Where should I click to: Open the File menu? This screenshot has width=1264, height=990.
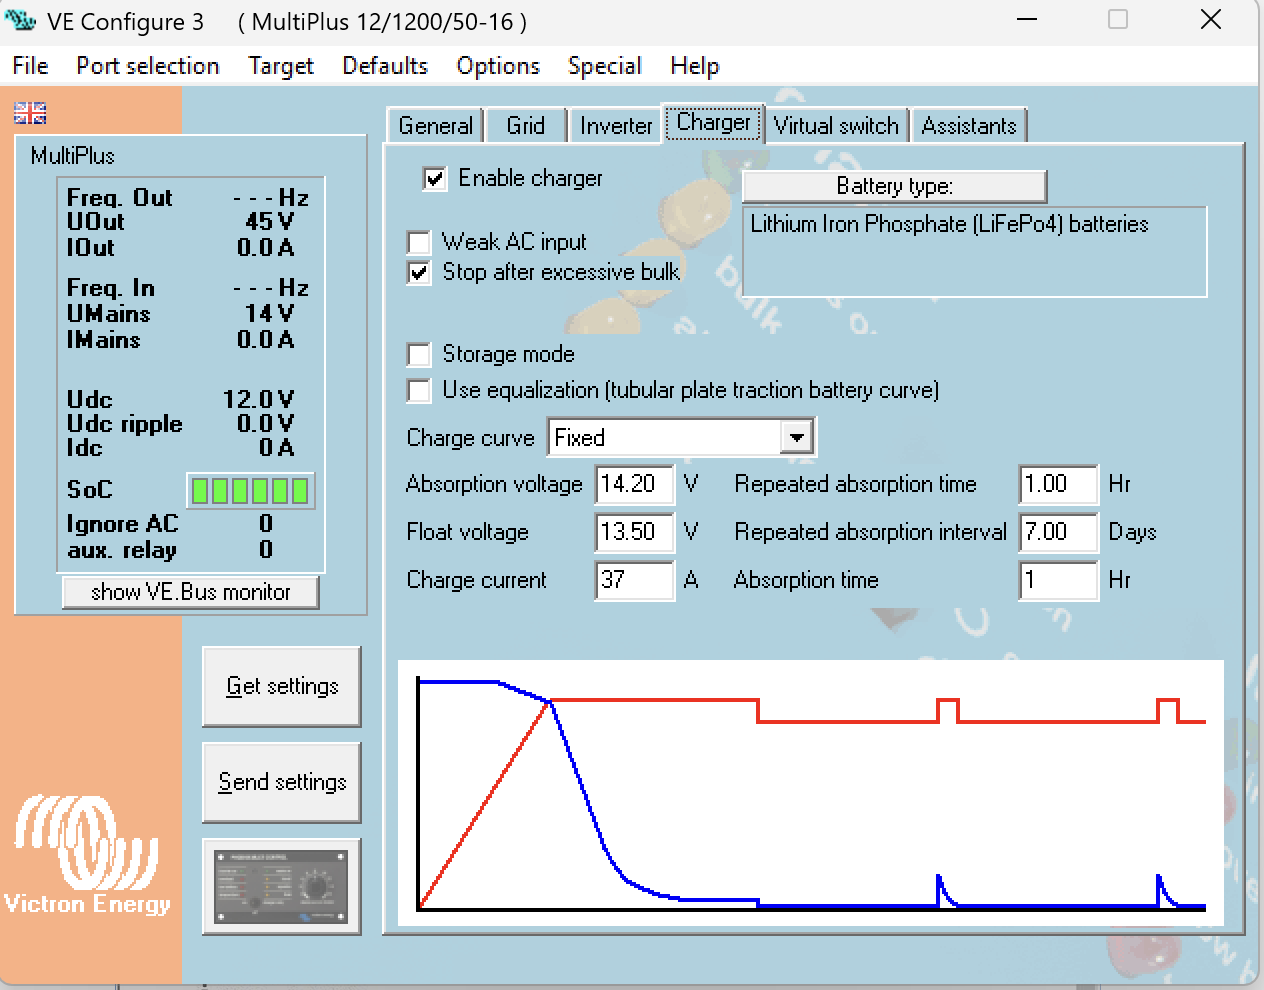[30, 66]
